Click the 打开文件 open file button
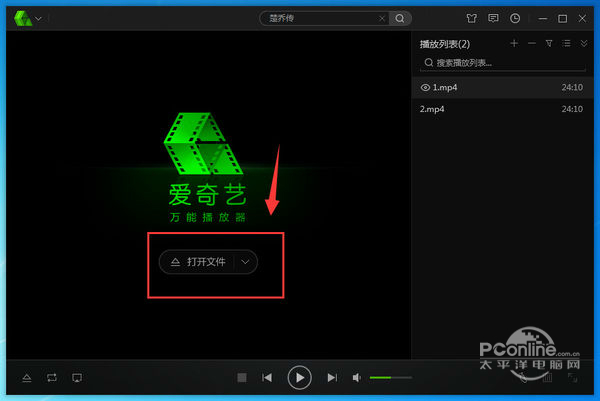The width and height of the screenshot is (600, 401). click(197, 262)
